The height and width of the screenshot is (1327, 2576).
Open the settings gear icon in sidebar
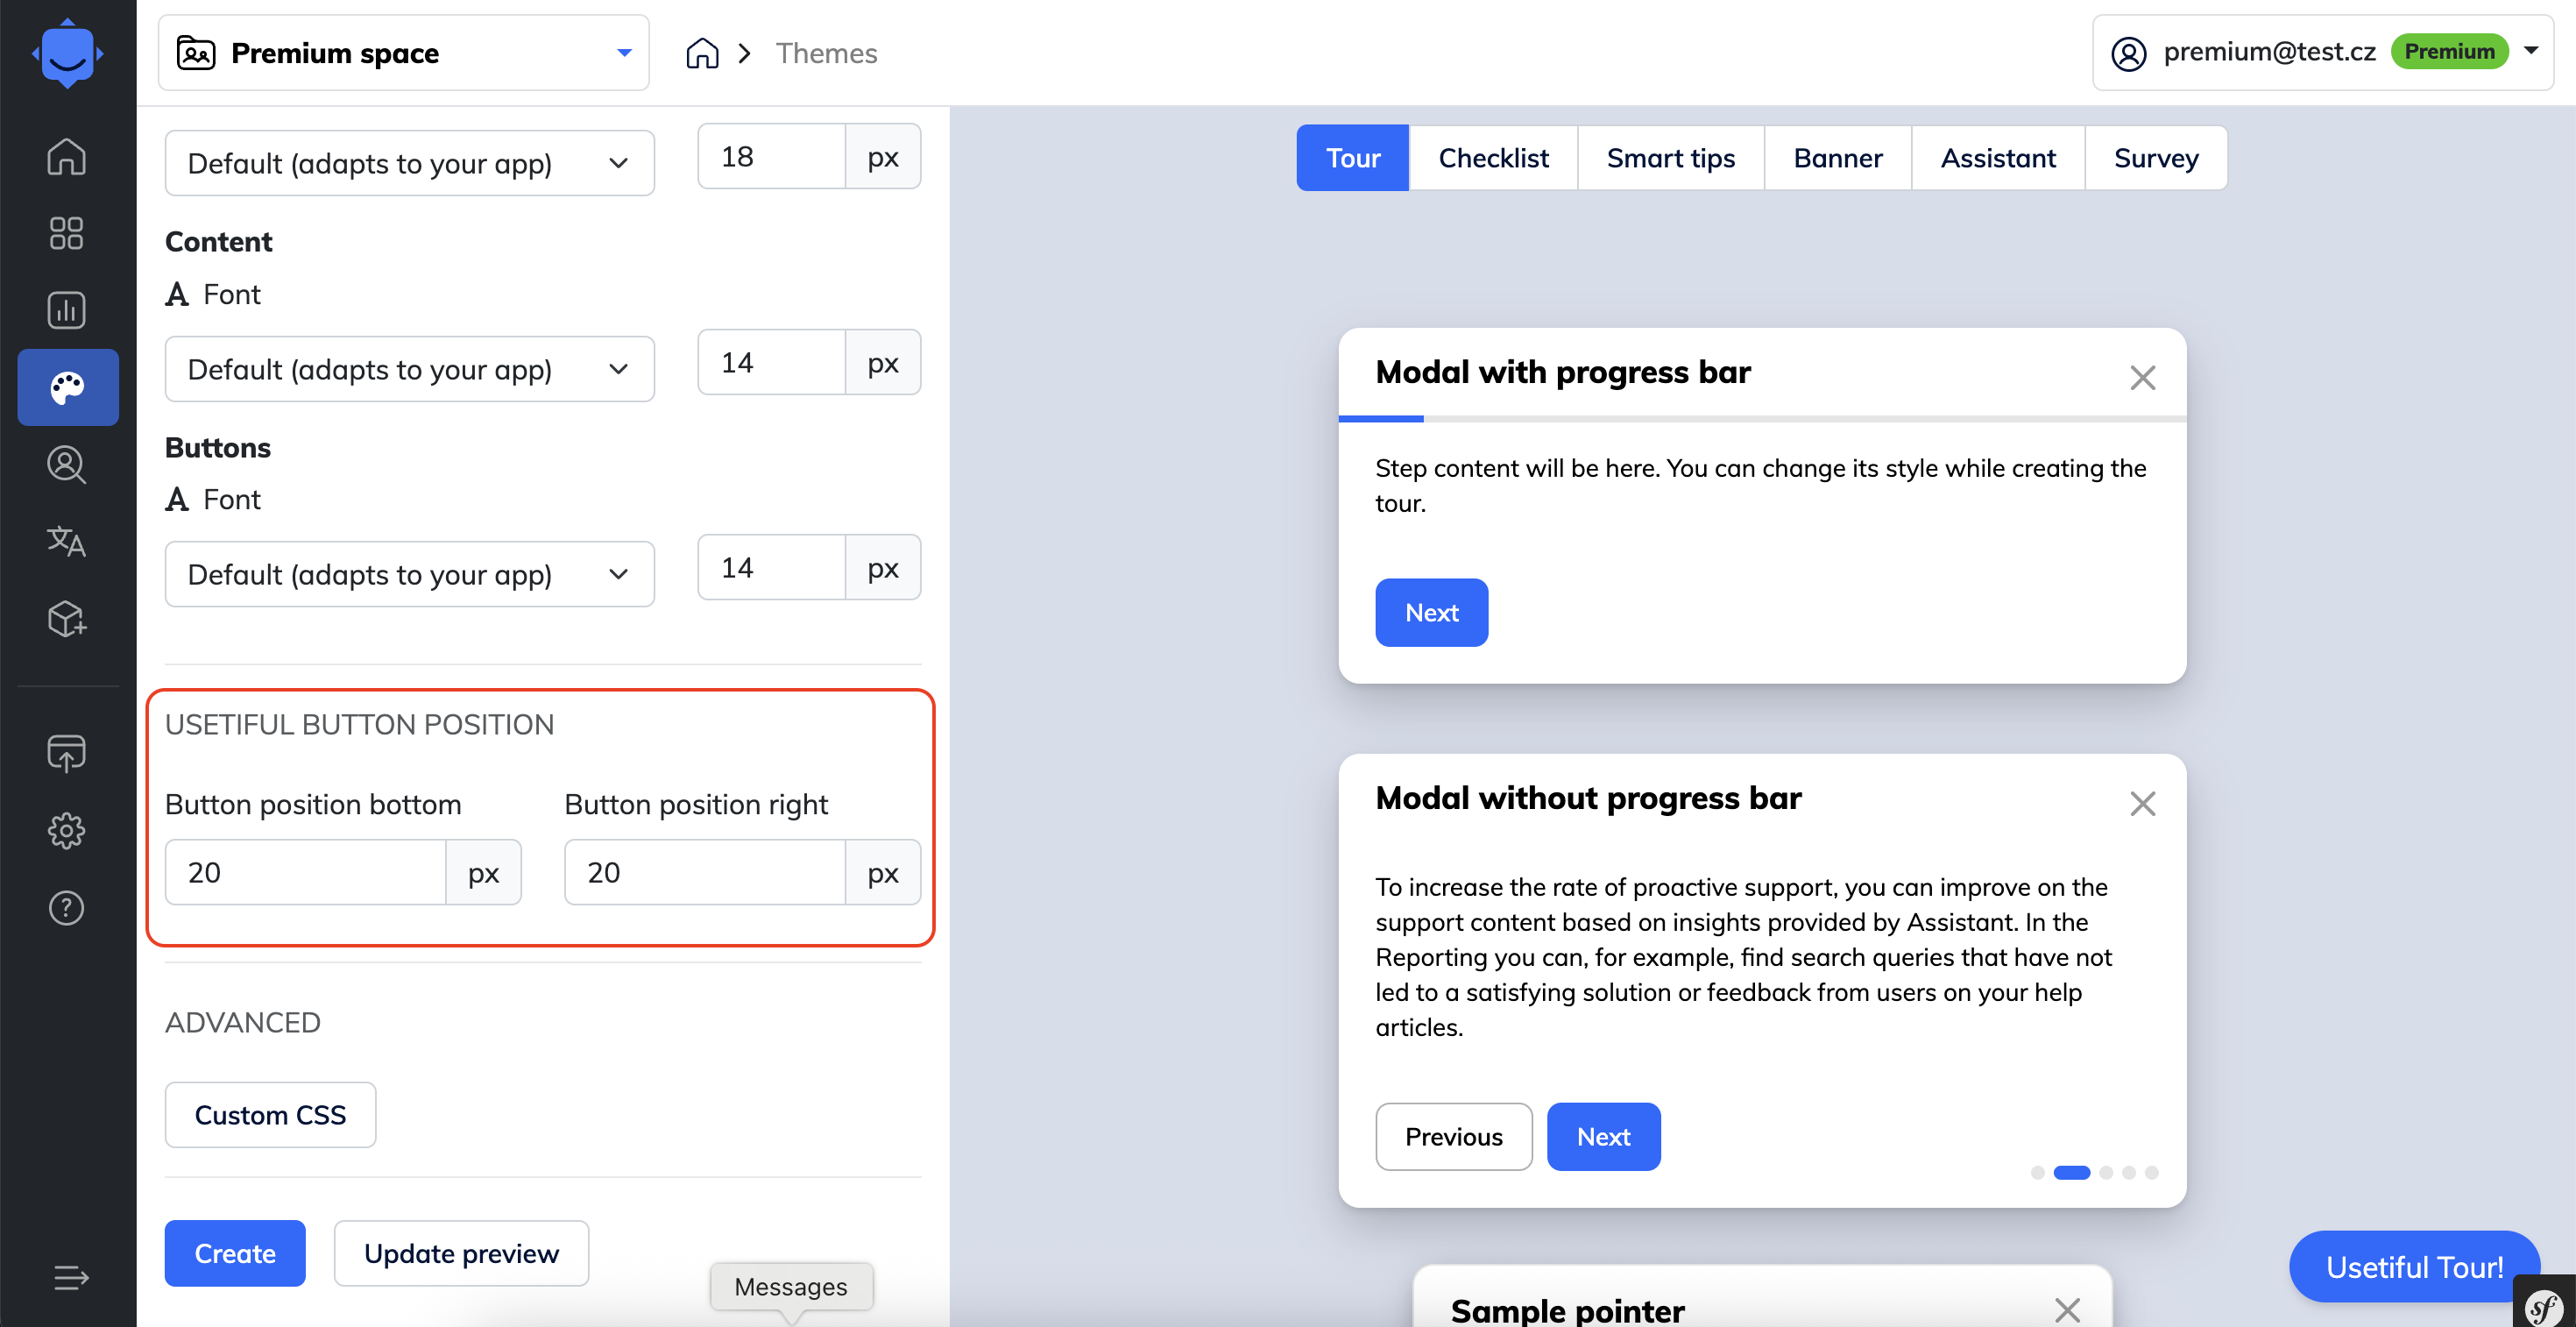tap(67, 830)
